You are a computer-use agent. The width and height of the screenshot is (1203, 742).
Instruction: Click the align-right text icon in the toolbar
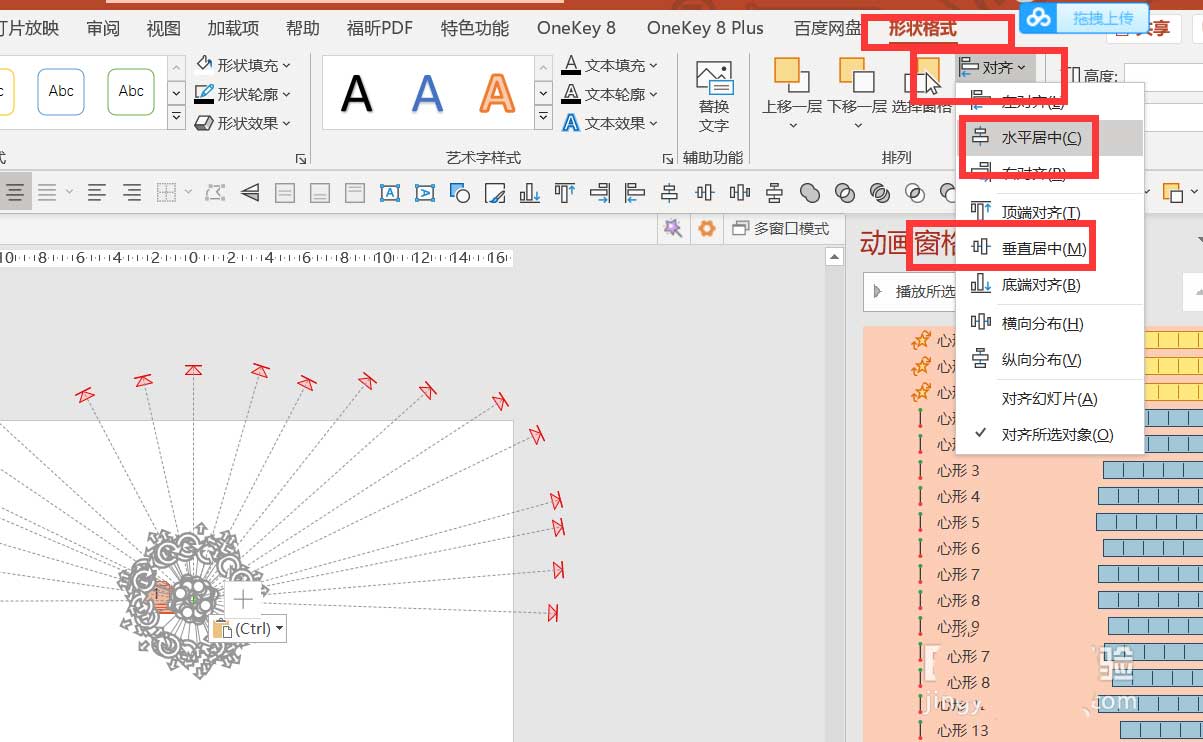point(131,192)
